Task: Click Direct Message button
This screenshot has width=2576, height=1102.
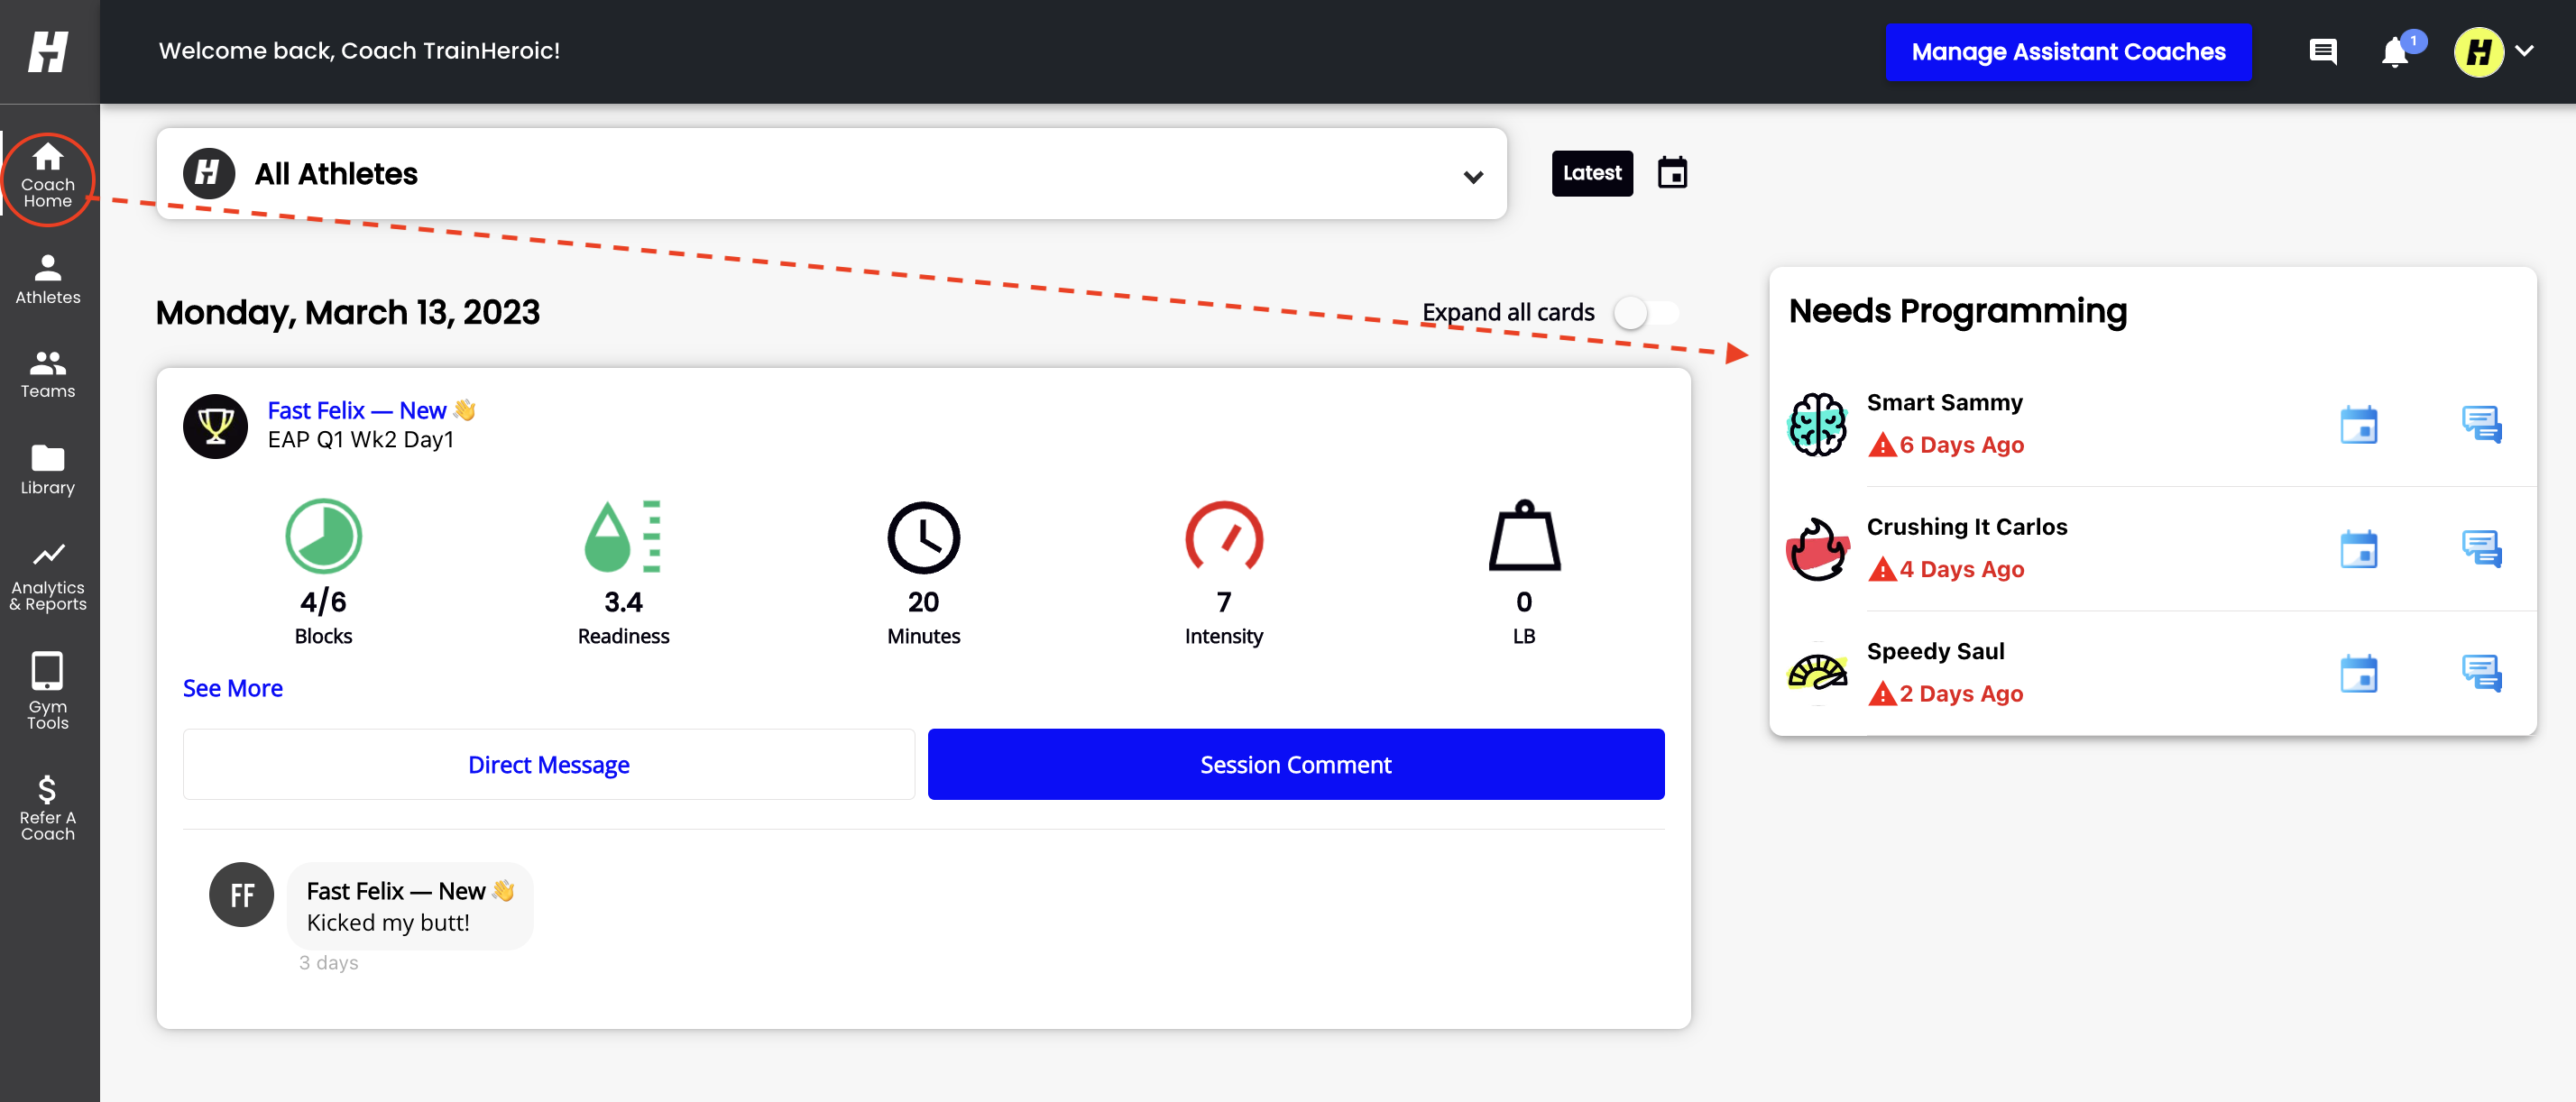Action: [x=548, y=765]
